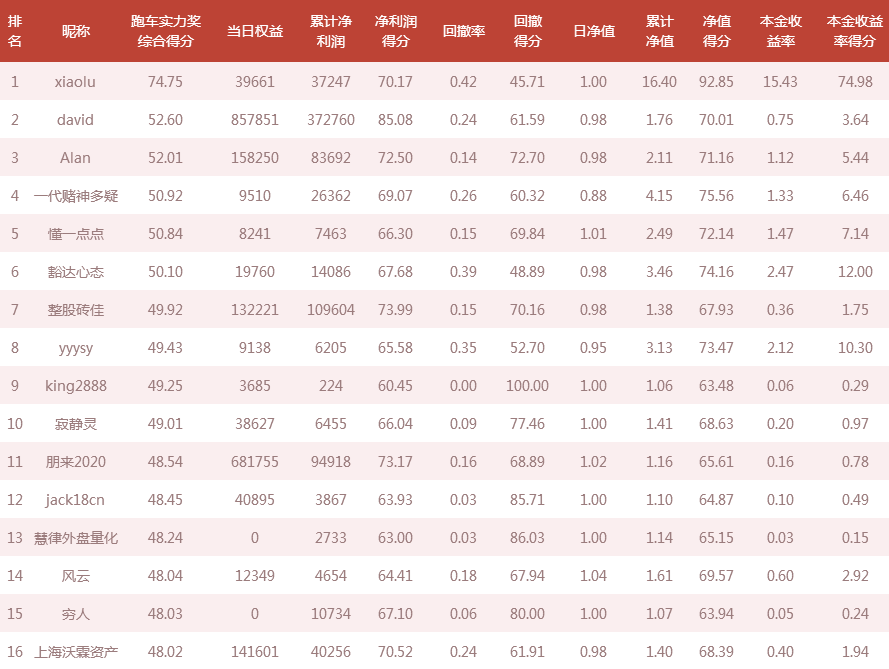Open the 朋来2020 nickname entry

(75, 461)
